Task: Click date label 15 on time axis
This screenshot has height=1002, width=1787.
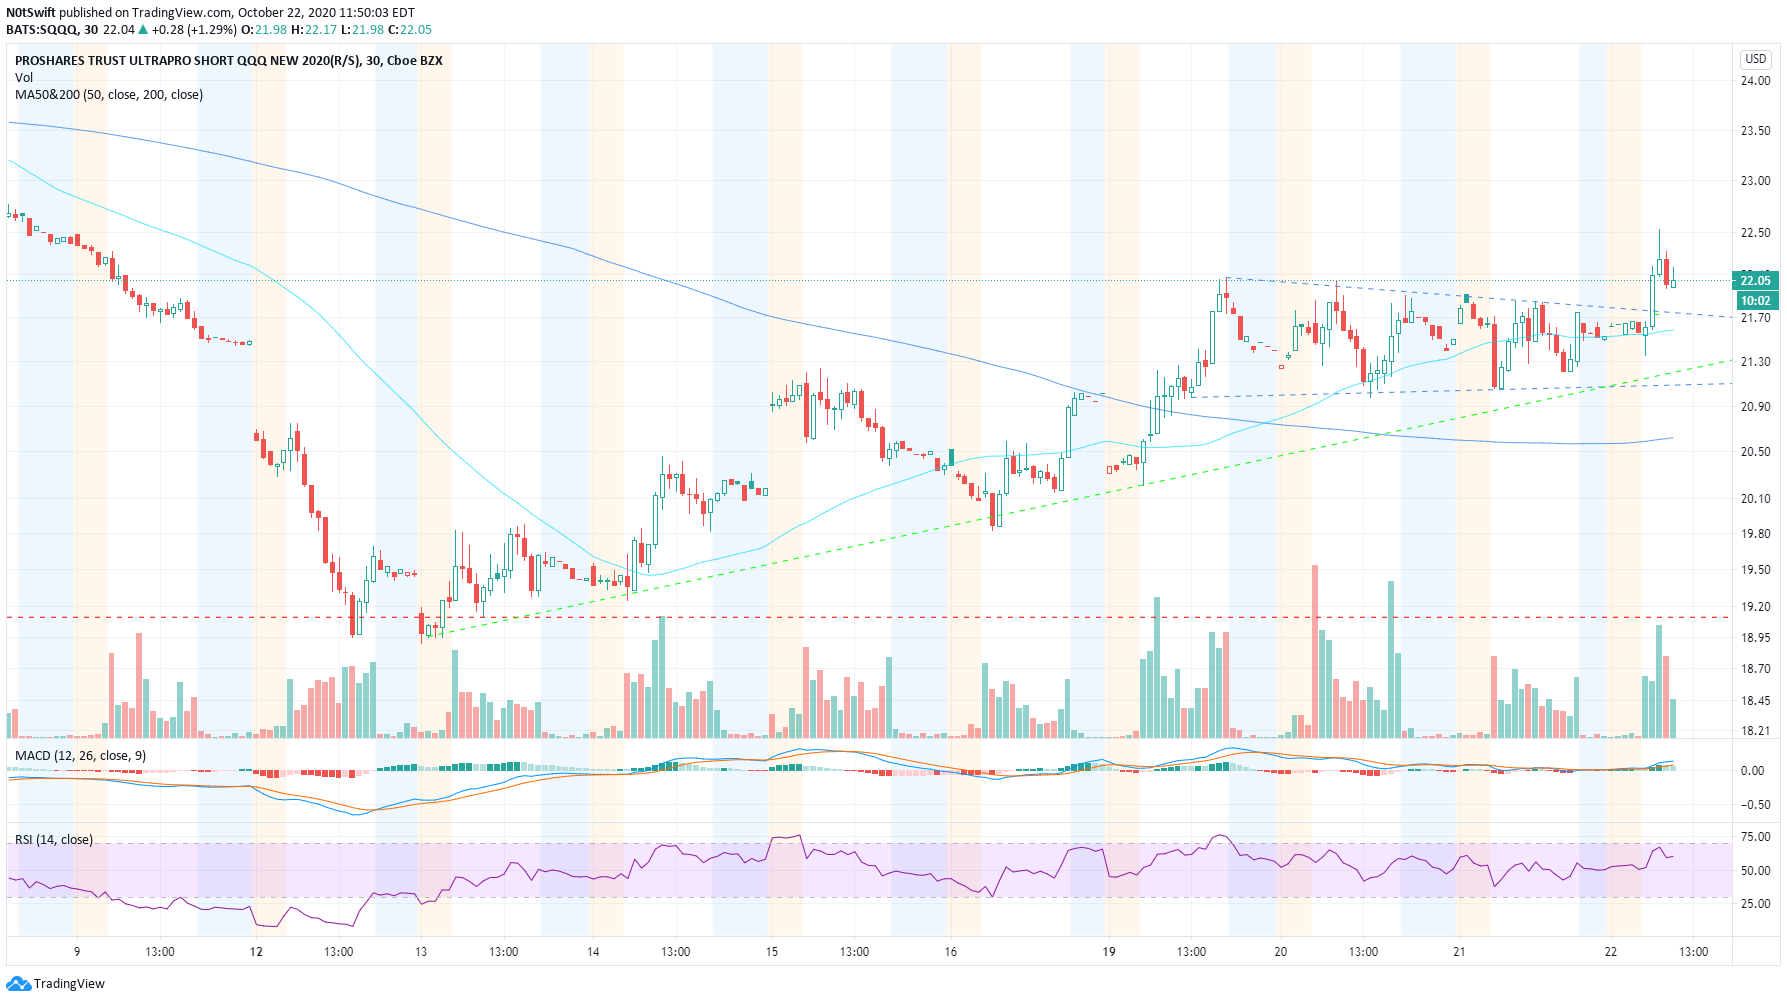Action: (x=772, y=952)
